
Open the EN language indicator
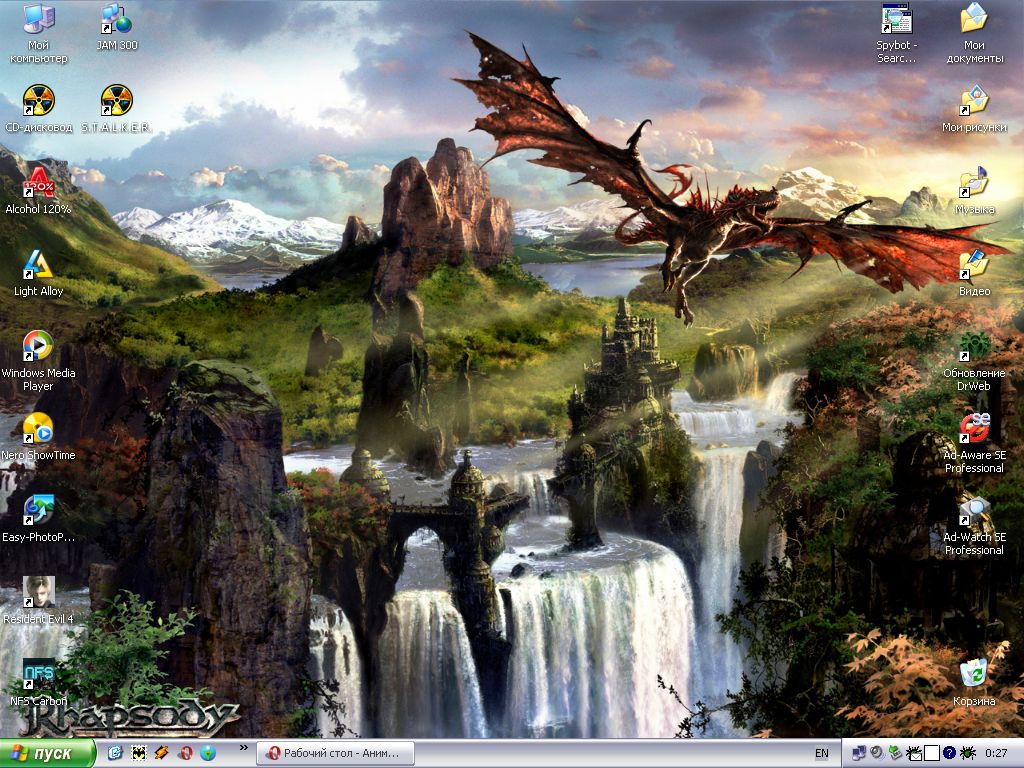tap(822, 754)
